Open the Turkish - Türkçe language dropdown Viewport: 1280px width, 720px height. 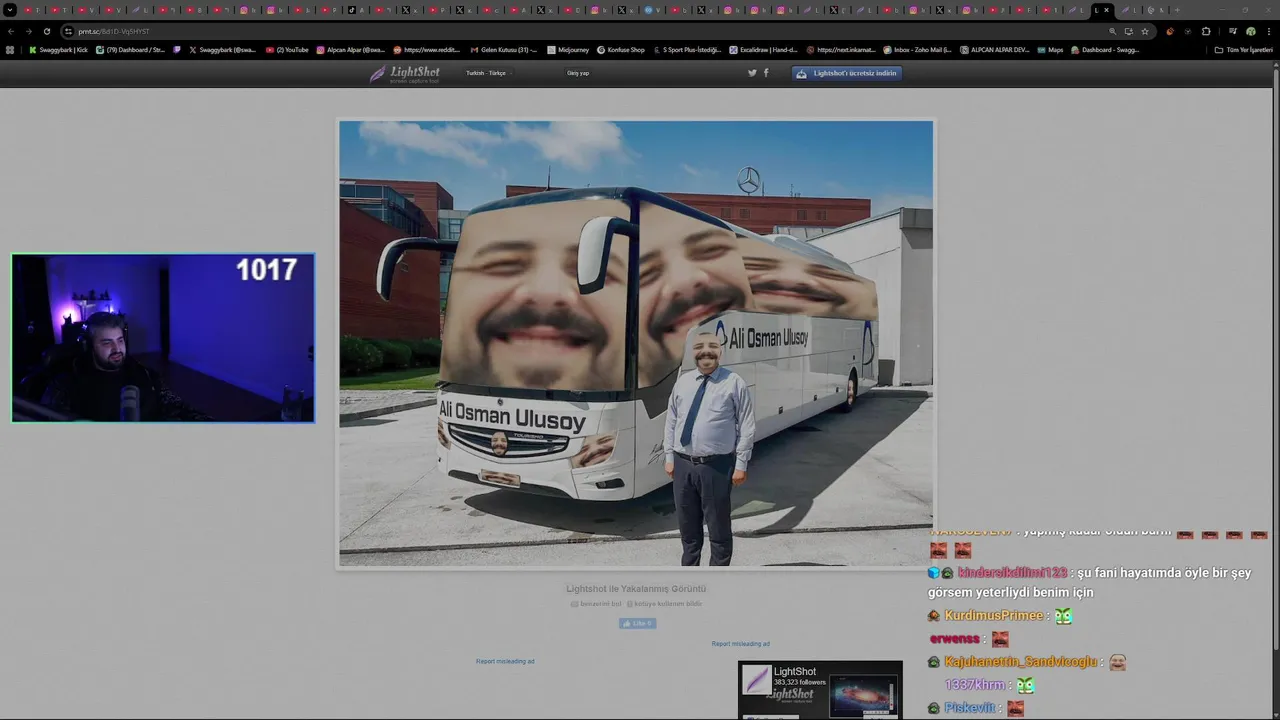pyautogui.click(x=488, y=73)
